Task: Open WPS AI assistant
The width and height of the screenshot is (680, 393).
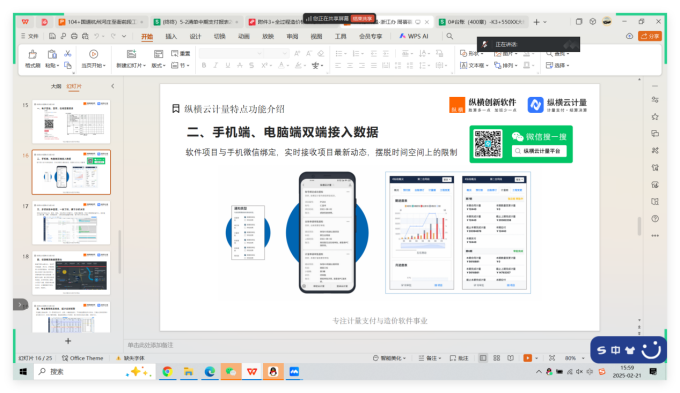Action: [414, 36]
